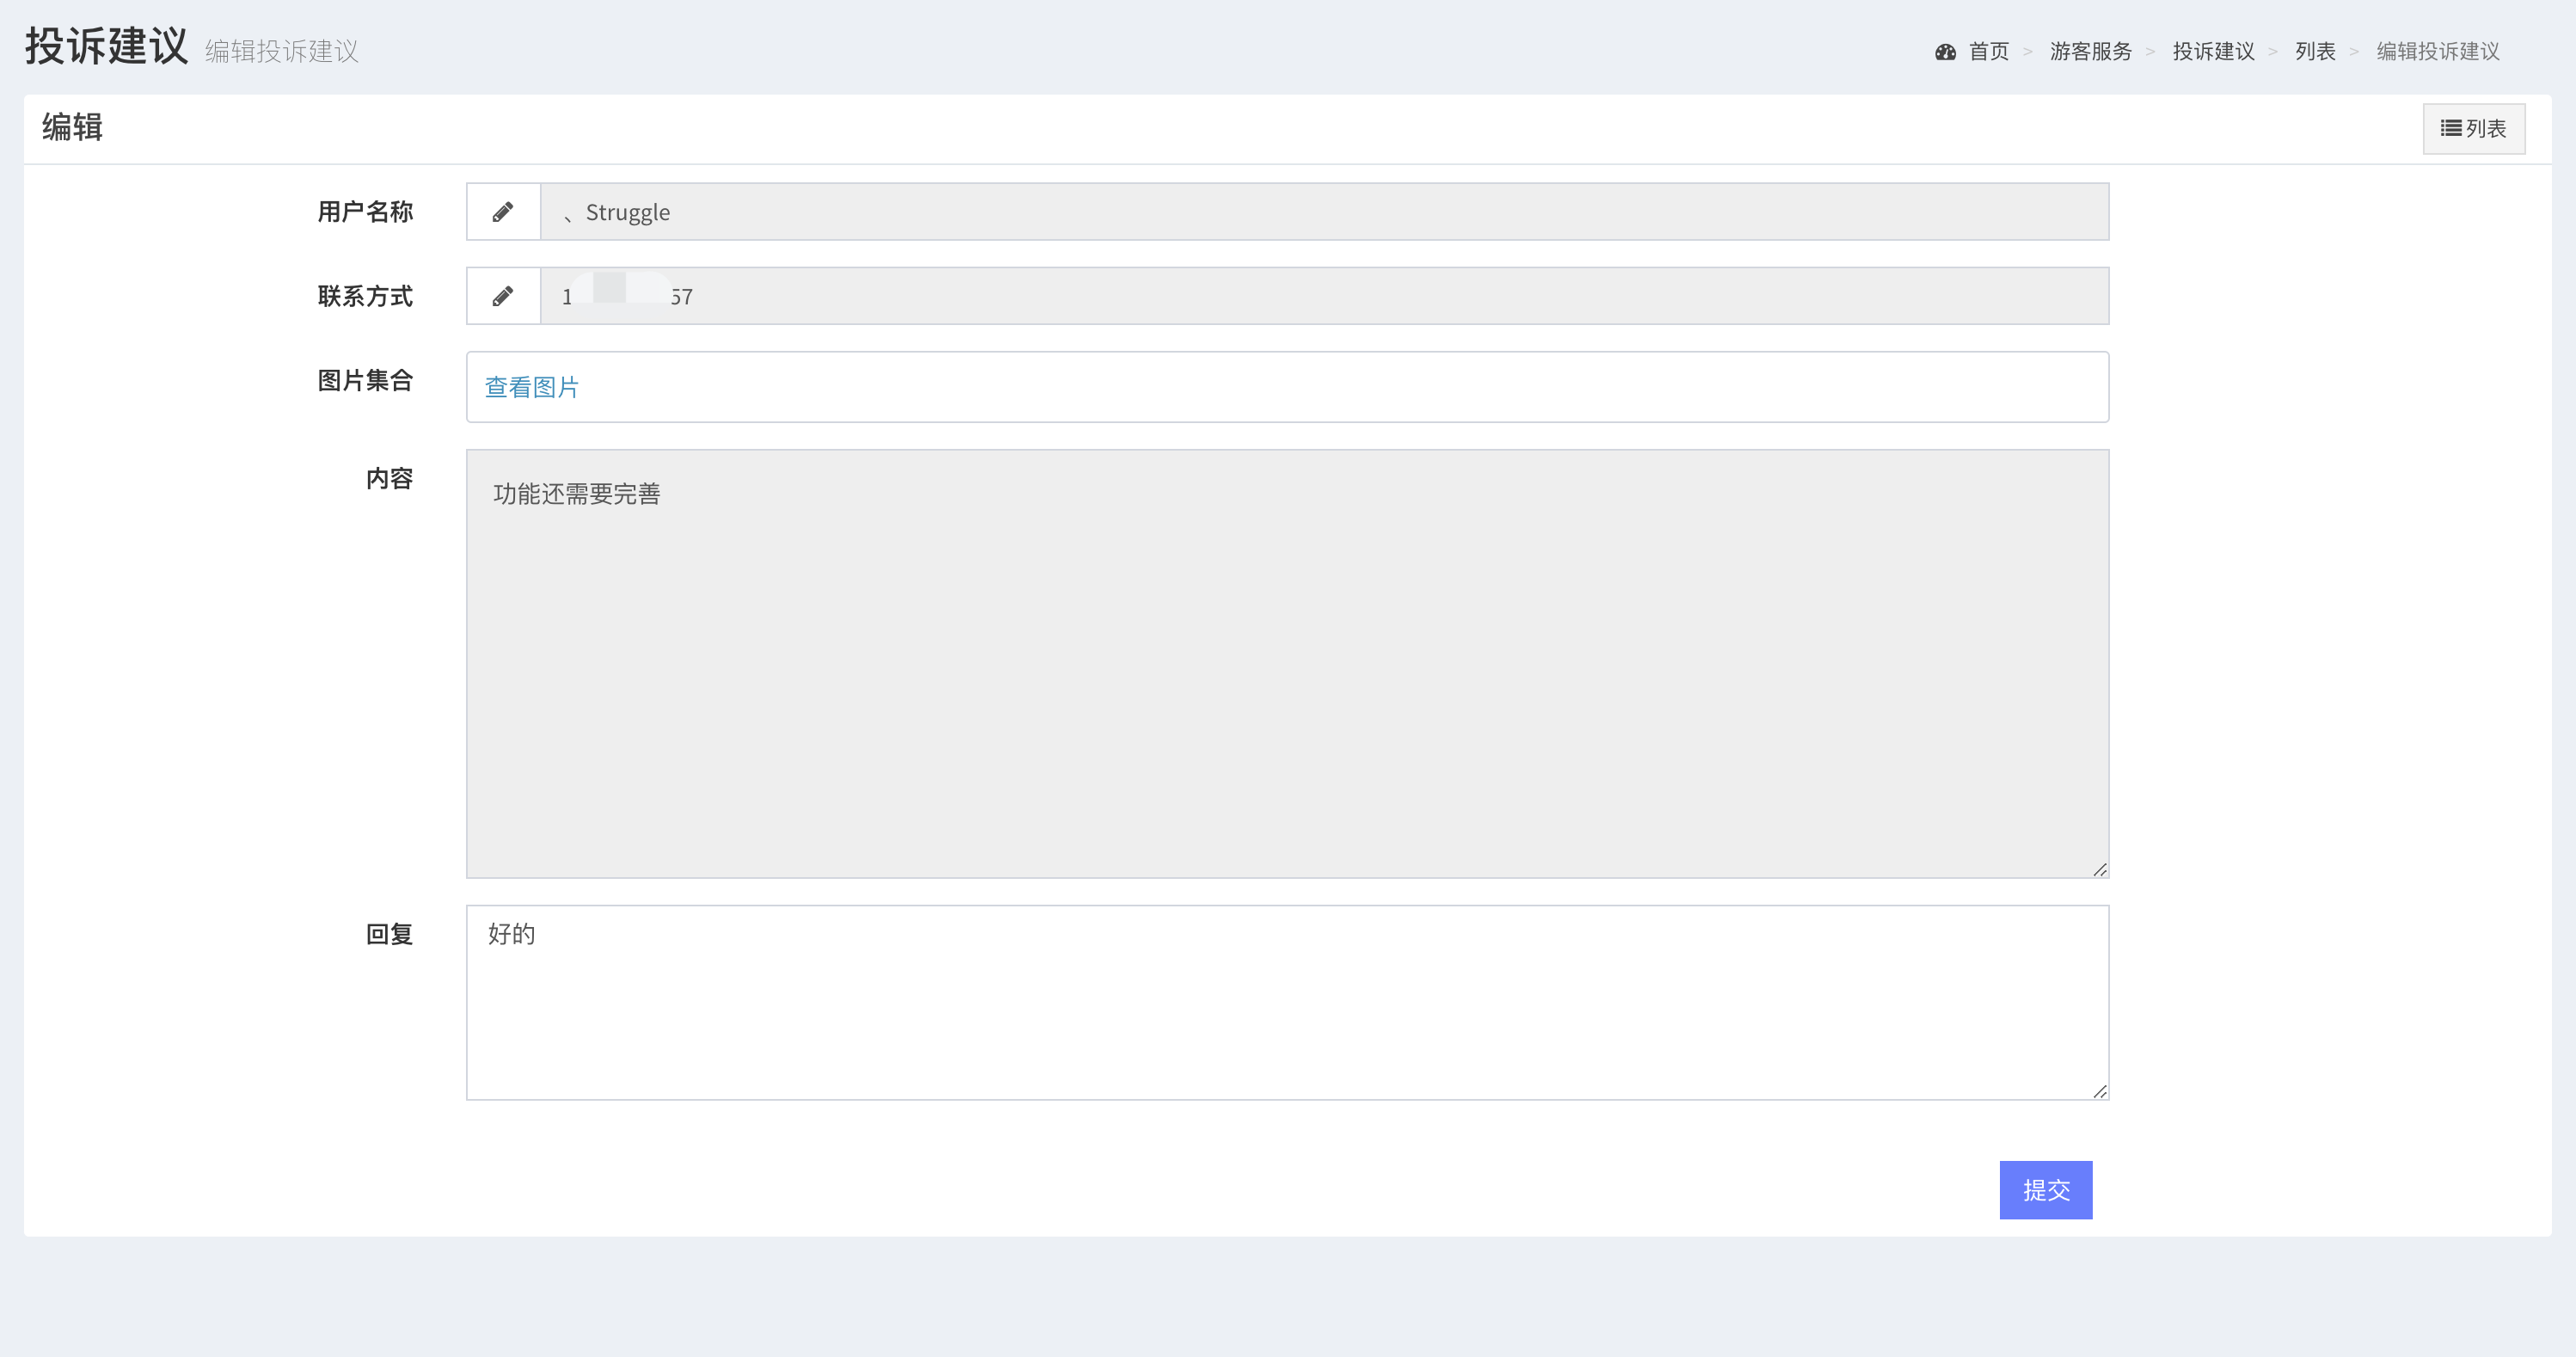
Task: Click the 用户名称 input field
Action: (x=1323, y=212)
